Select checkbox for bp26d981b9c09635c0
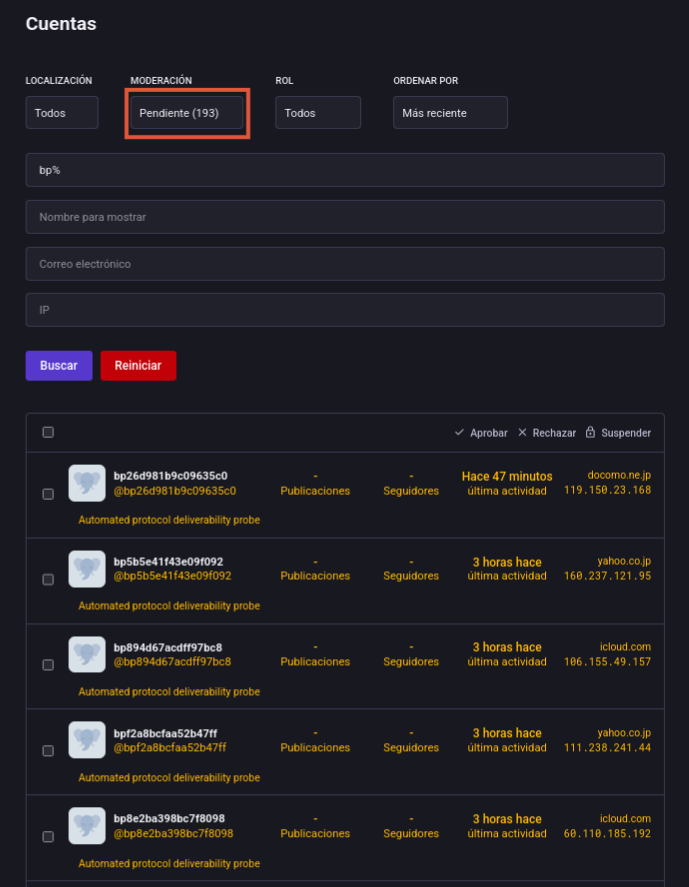Screen dimensions: 689x887 tap(48, 494)
